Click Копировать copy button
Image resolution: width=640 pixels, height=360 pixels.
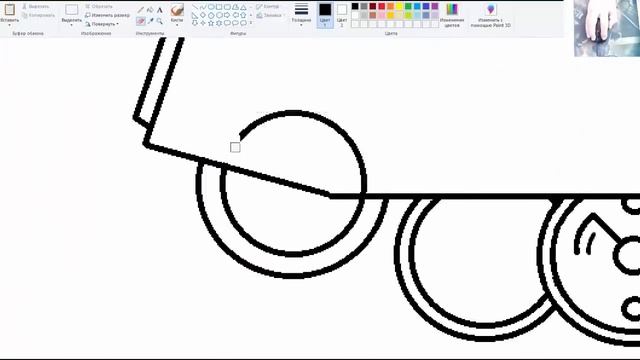pyautogui.click(x=38, y=15)
